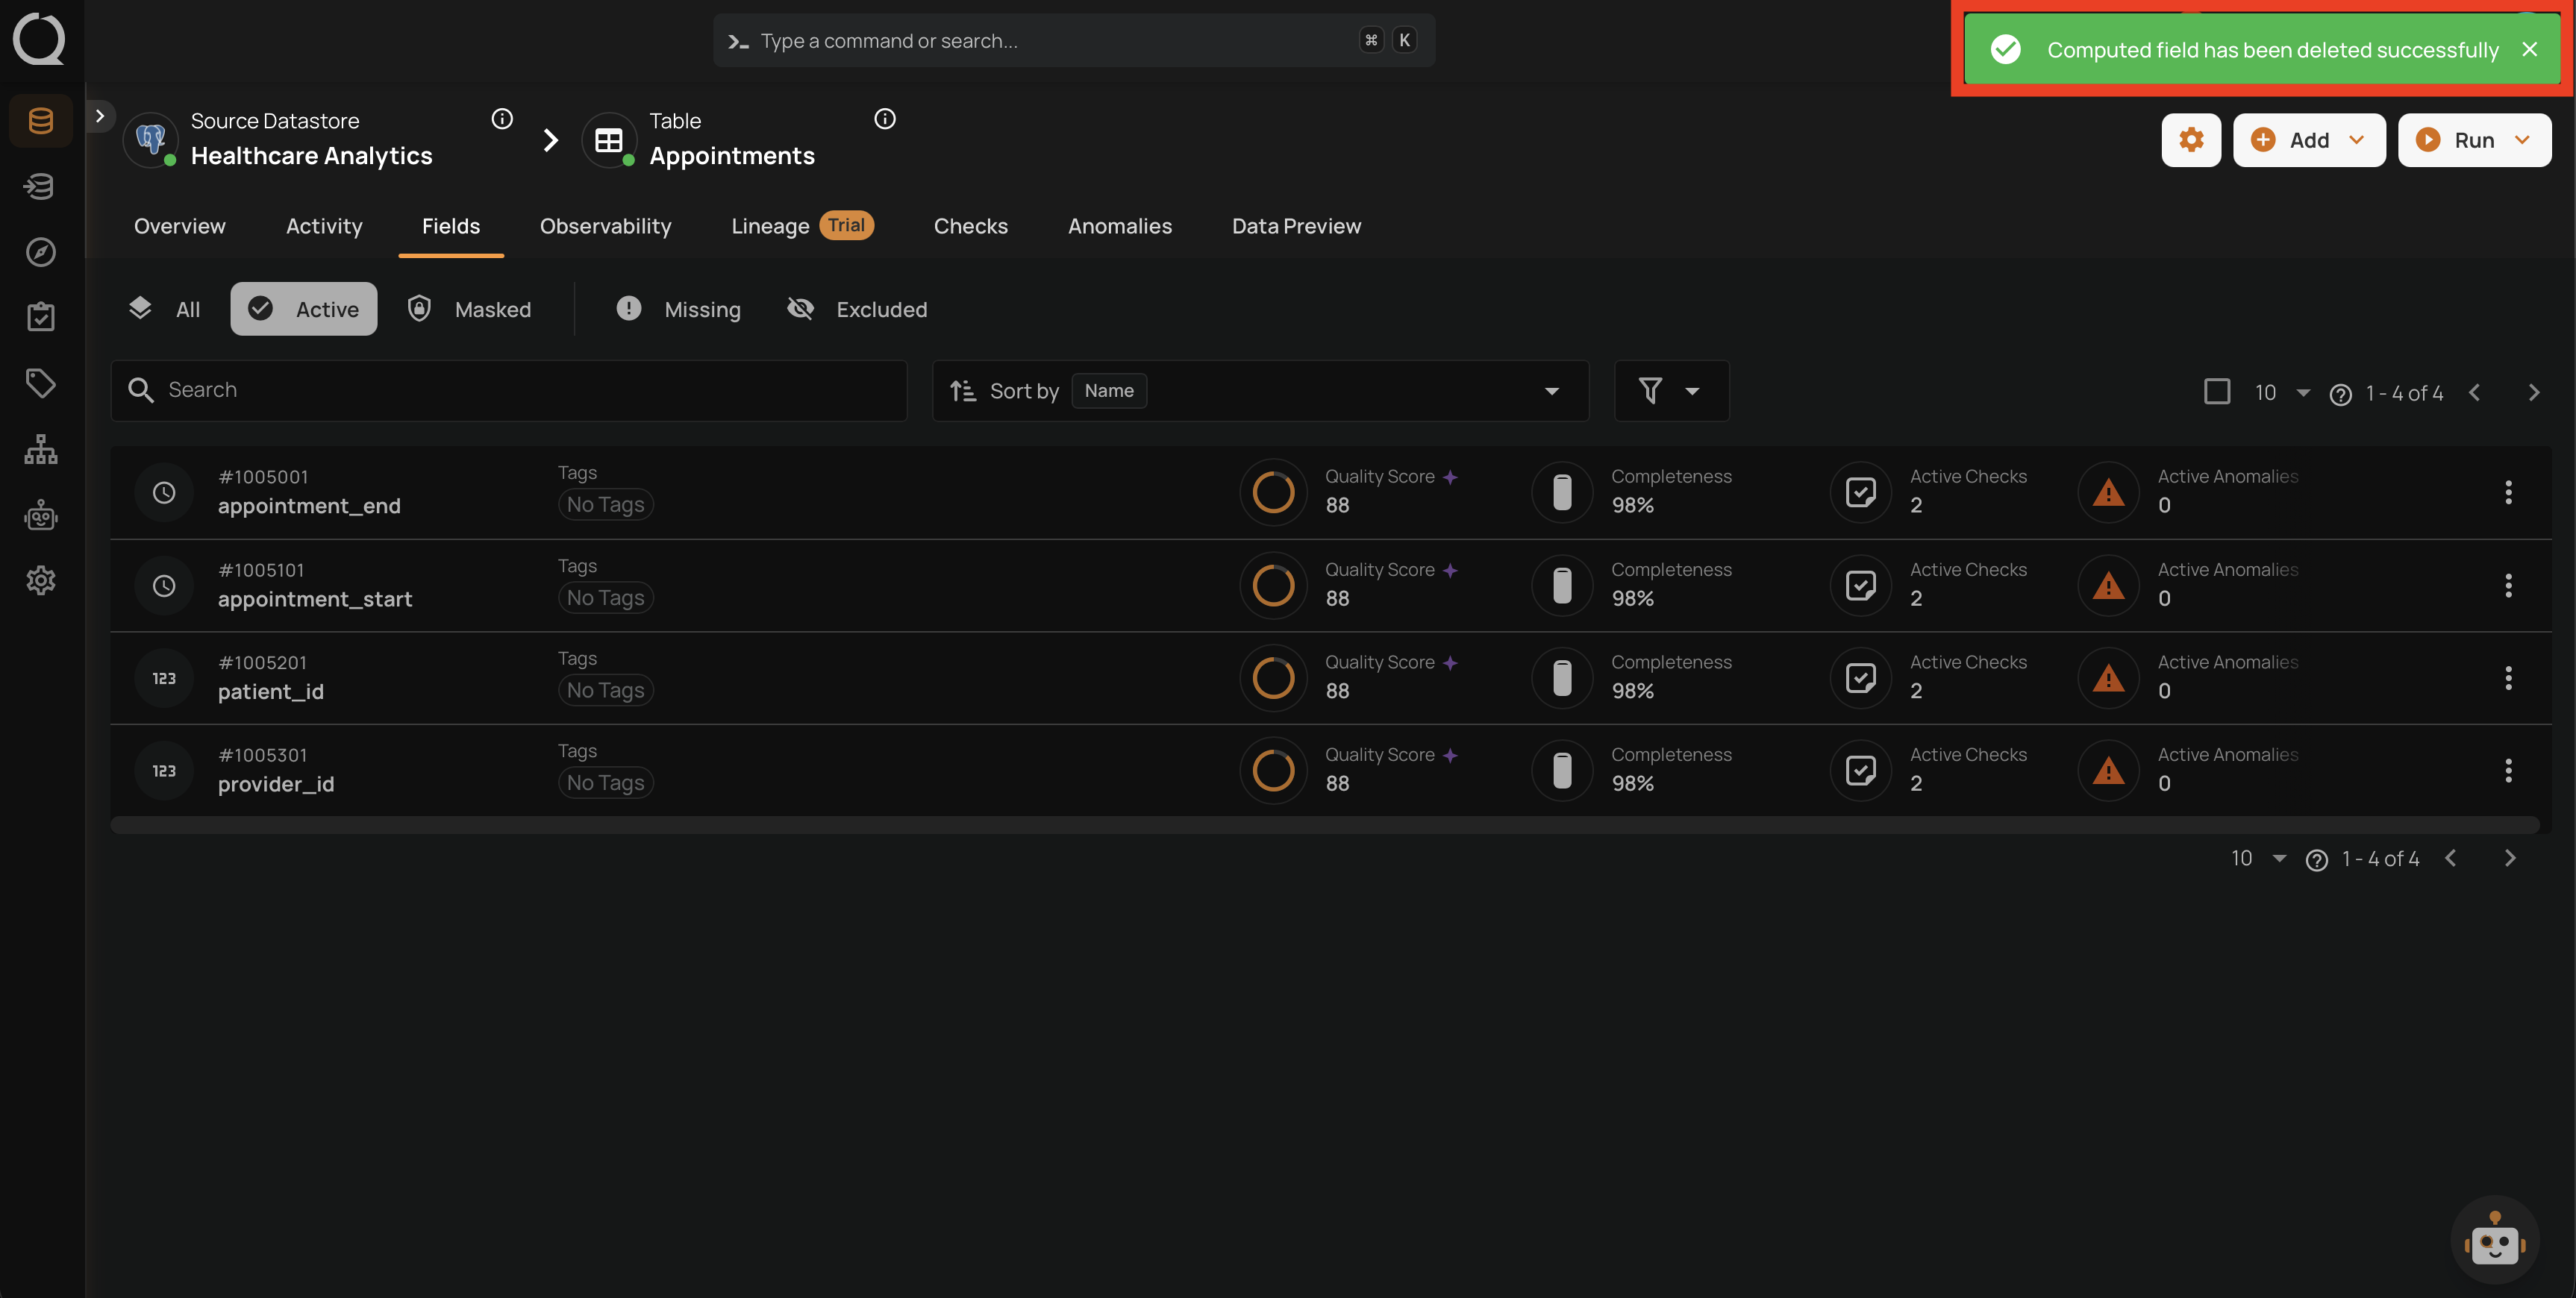Open the appointment_start field
This screenshot has width=2576, height=1298.
point(314,599)
